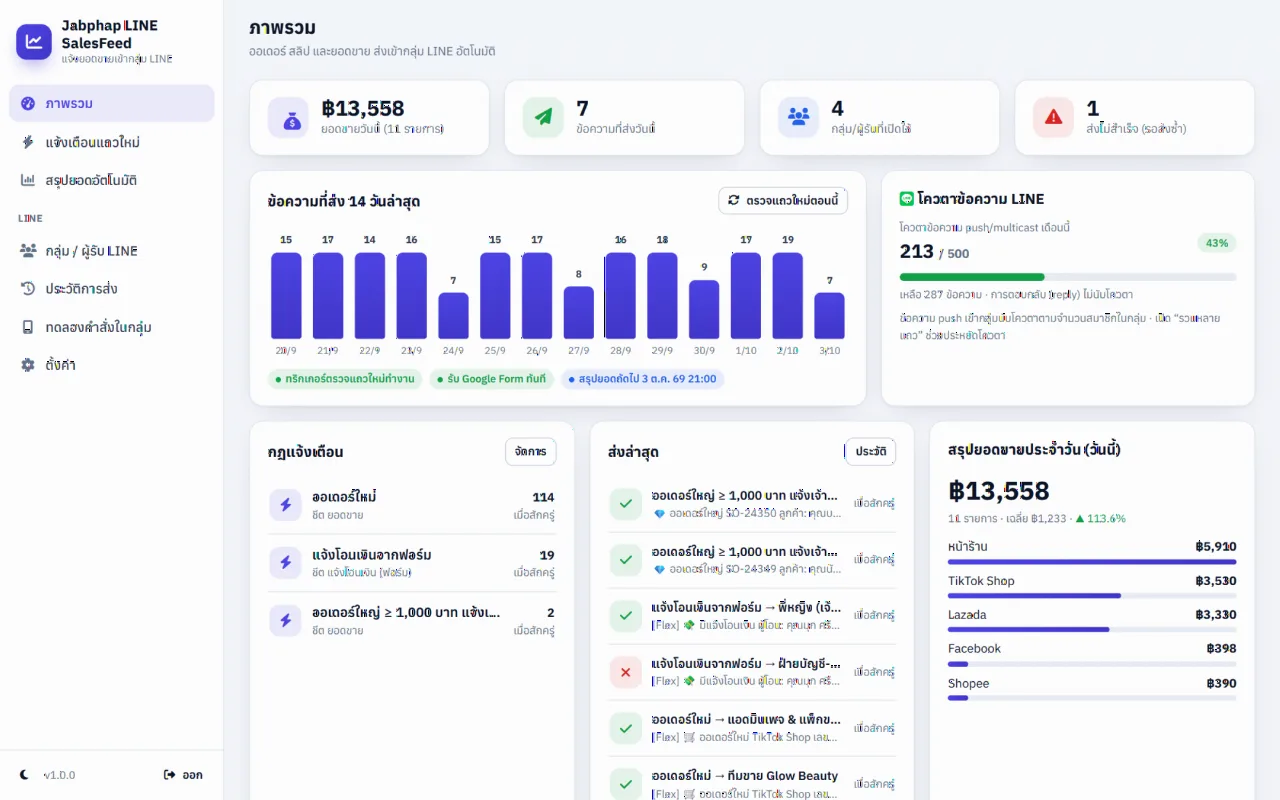Screen dimensions: 1280x800
Task: Click สรุปยอดถัดไป 3 ต.ค. 69 21:00 chip
Action: pyautogui.click(x=642, y=379)
